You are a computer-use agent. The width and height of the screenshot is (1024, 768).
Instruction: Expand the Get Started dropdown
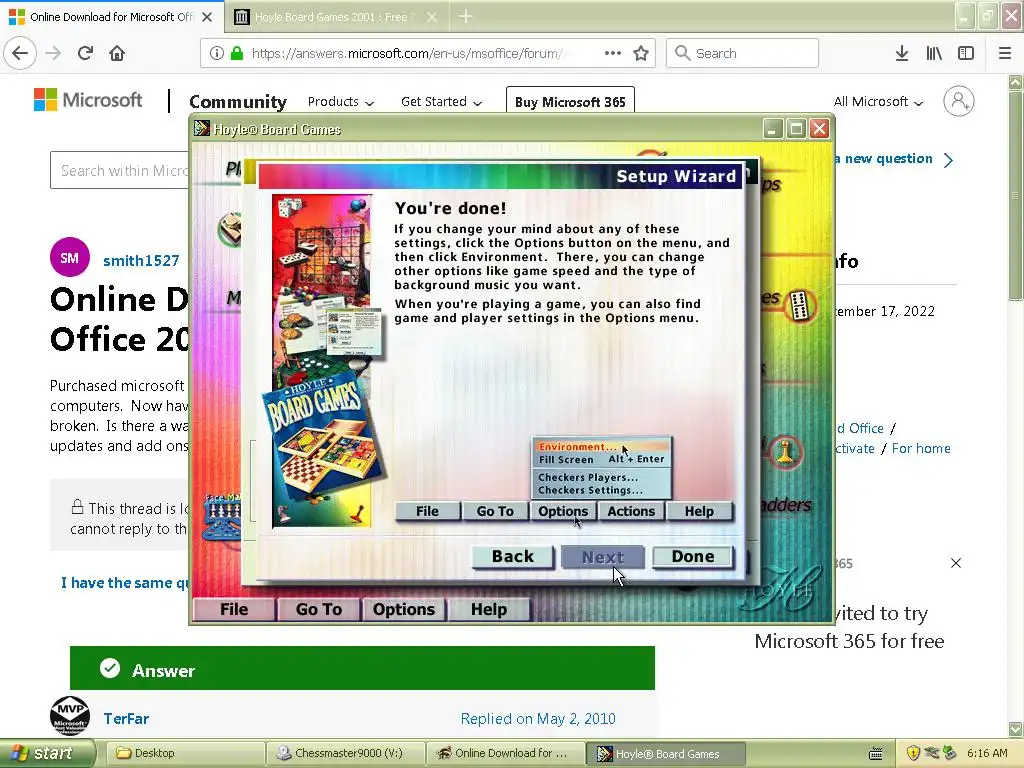click(441, 102)
